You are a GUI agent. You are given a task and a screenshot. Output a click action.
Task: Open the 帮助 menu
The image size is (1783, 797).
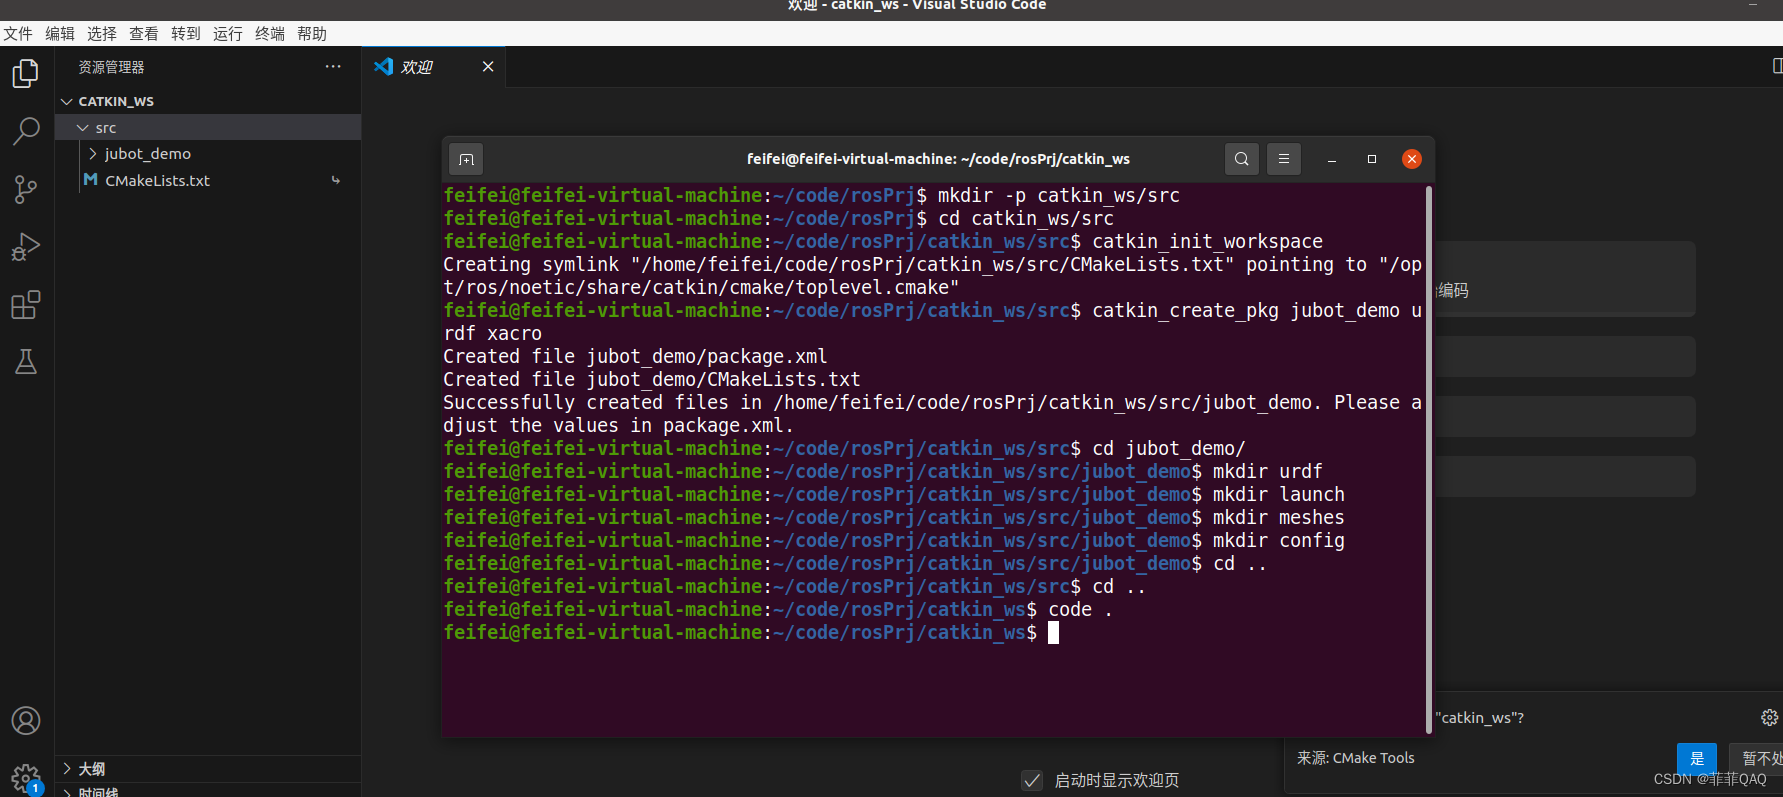312,34
